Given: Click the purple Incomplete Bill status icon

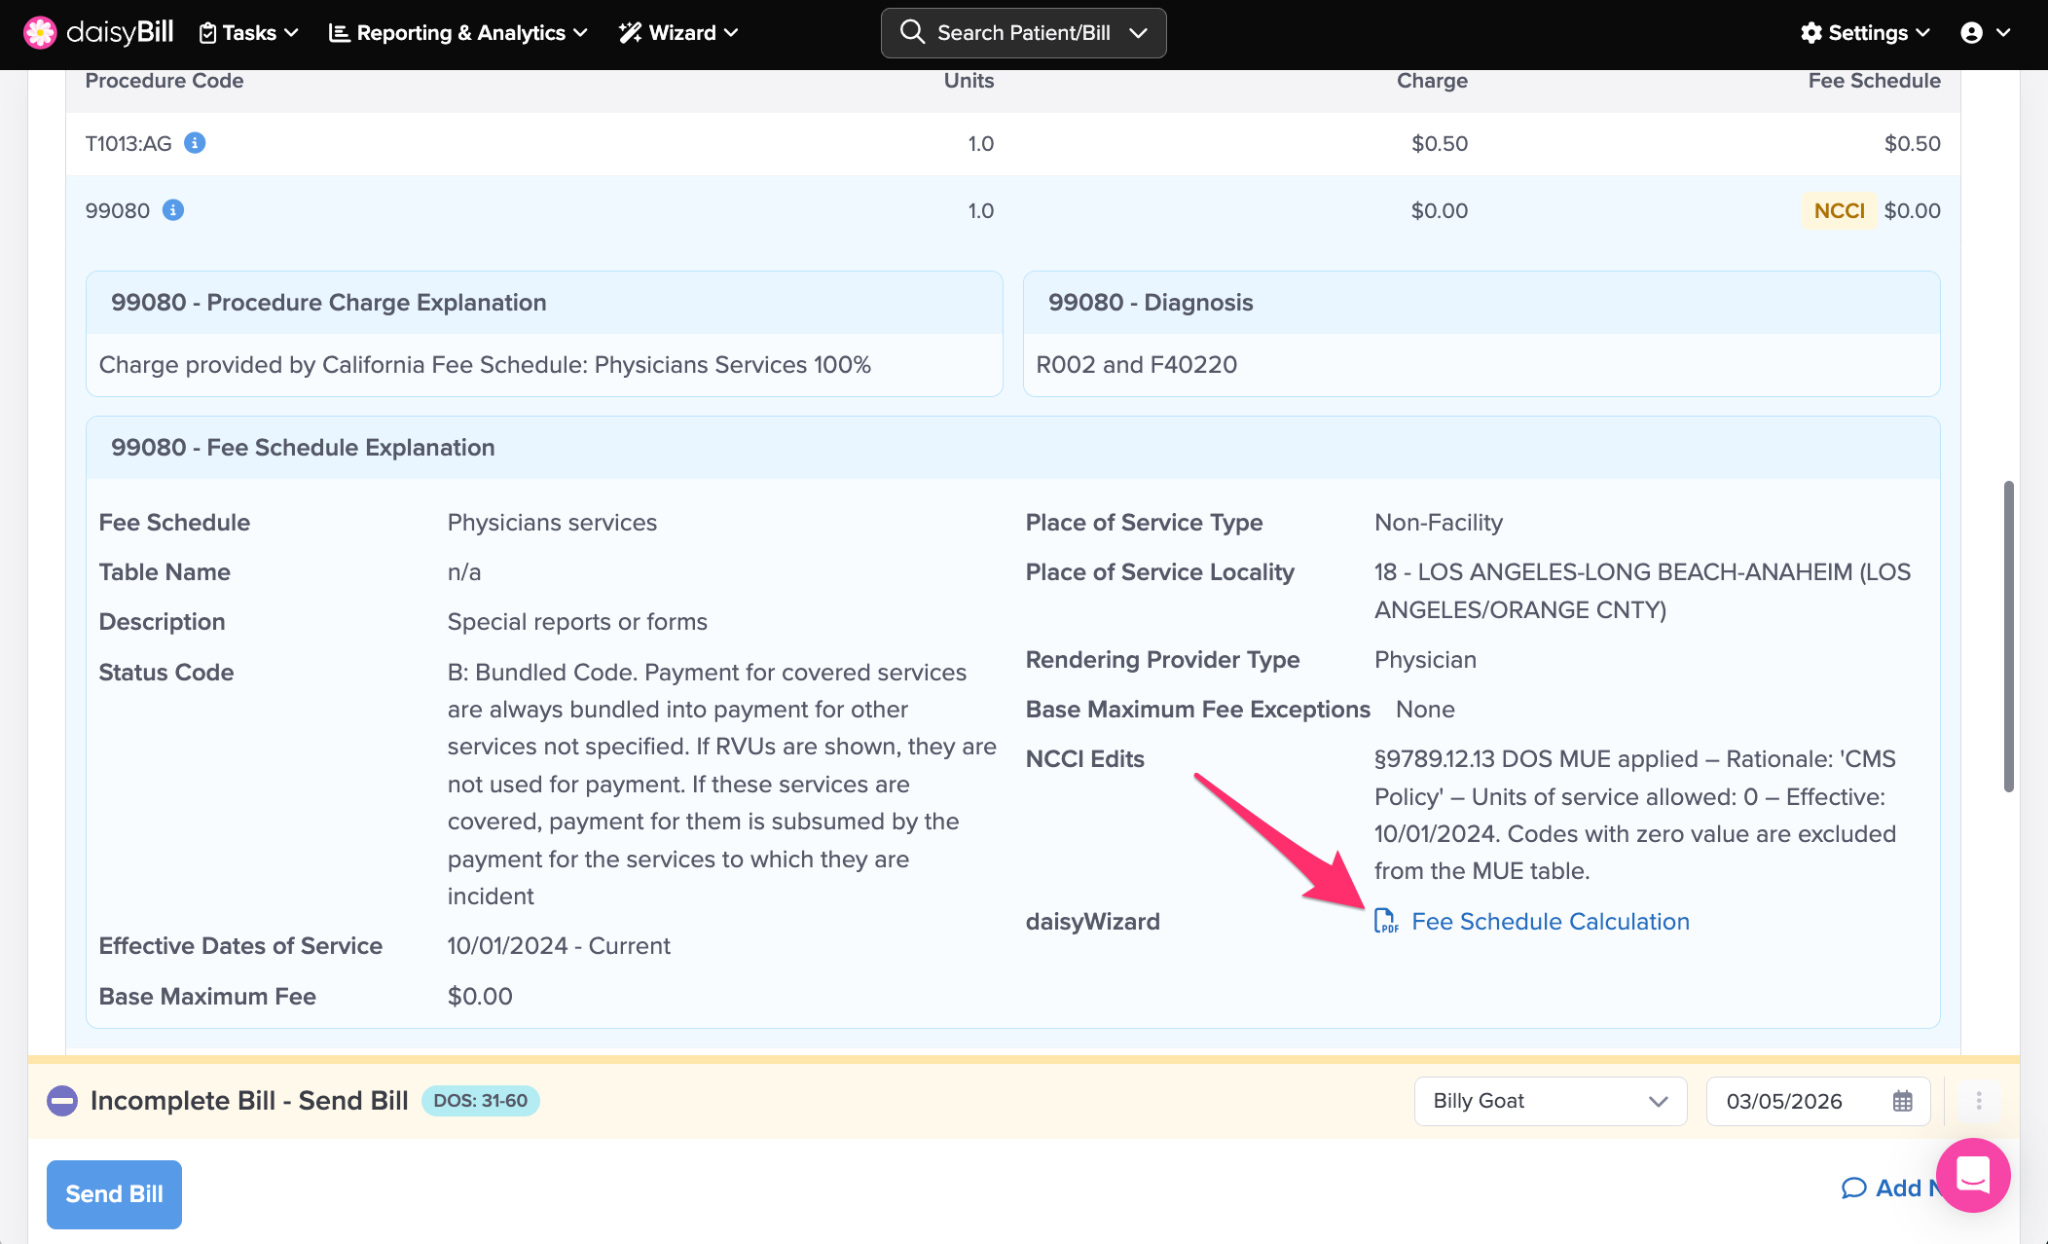Looking at the screenshot, I should click(x=62, y=1101).
